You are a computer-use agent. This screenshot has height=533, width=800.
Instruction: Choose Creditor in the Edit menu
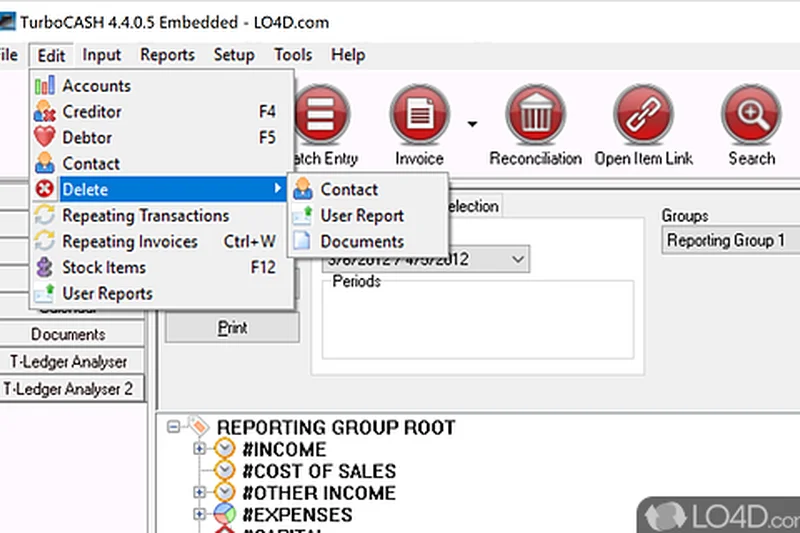pyautogui.click(x=92, y=112)
